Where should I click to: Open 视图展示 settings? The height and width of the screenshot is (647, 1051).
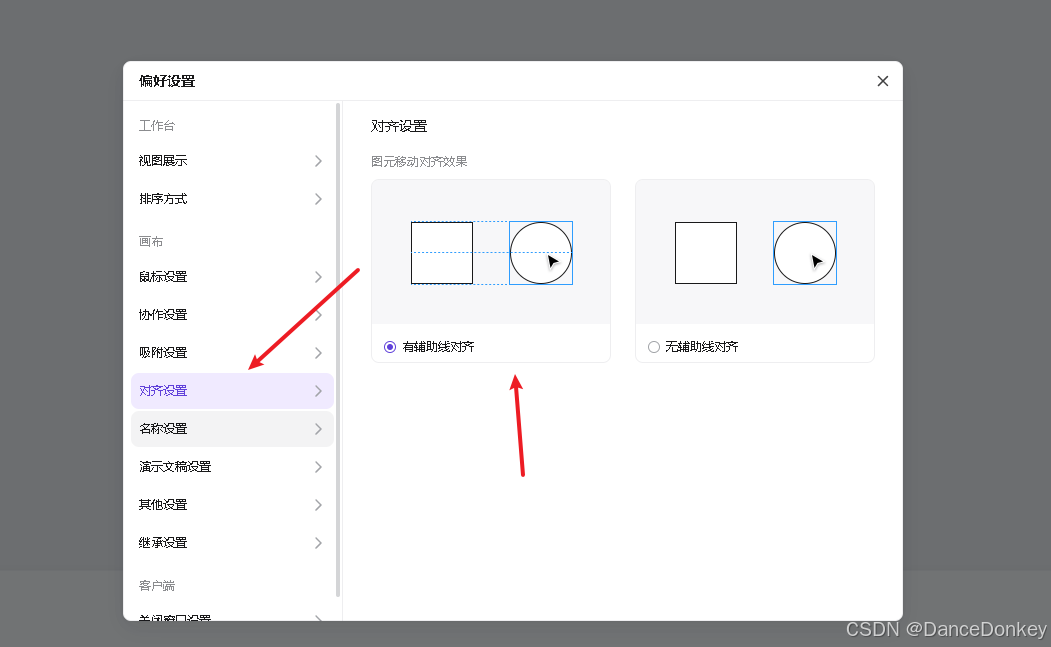tap(232, 161)
